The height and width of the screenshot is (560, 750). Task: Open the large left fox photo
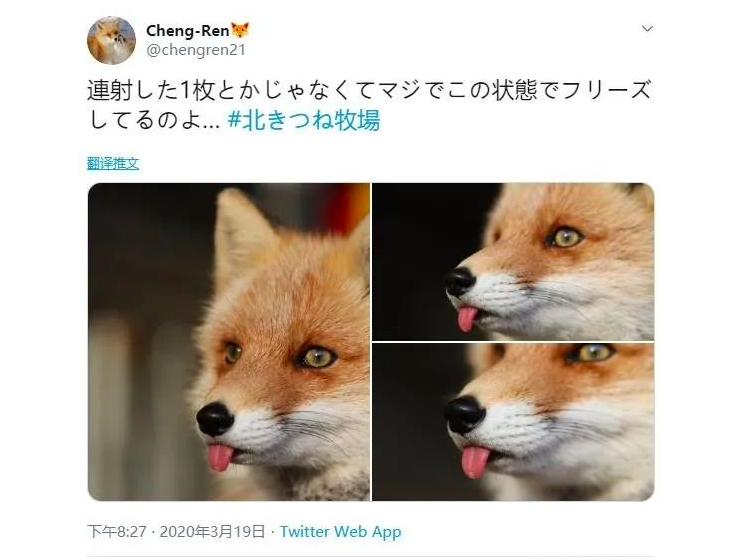[x=229, y=341]
